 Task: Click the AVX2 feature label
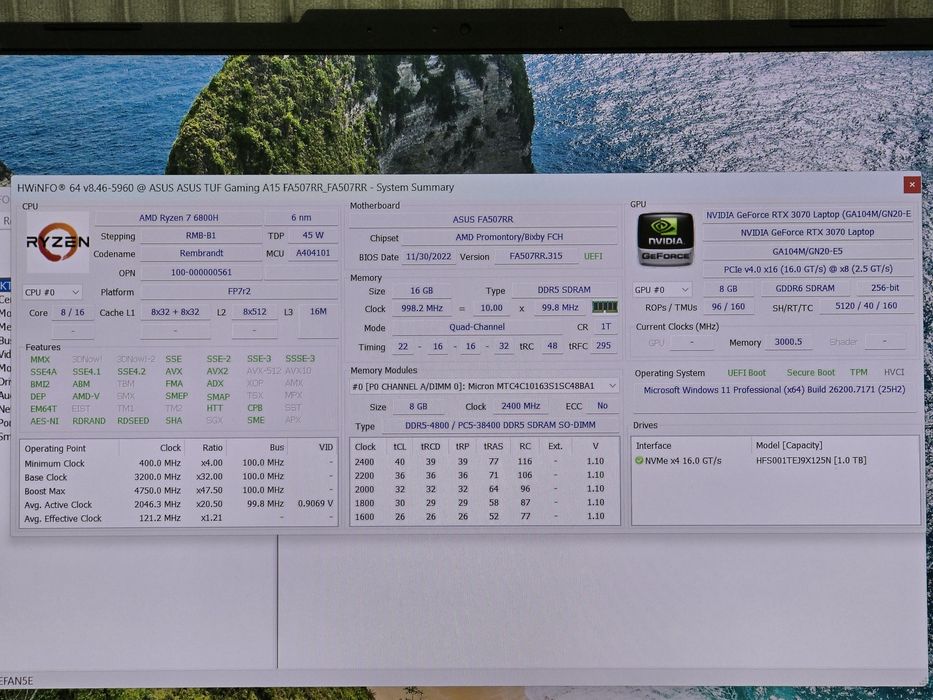point(217,371)
